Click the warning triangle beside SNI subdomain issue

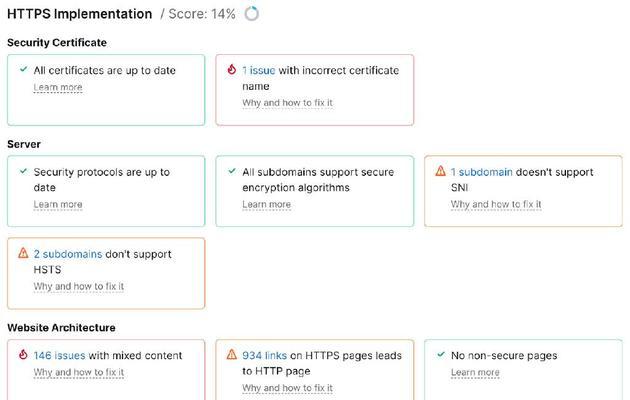coord(440,171)
